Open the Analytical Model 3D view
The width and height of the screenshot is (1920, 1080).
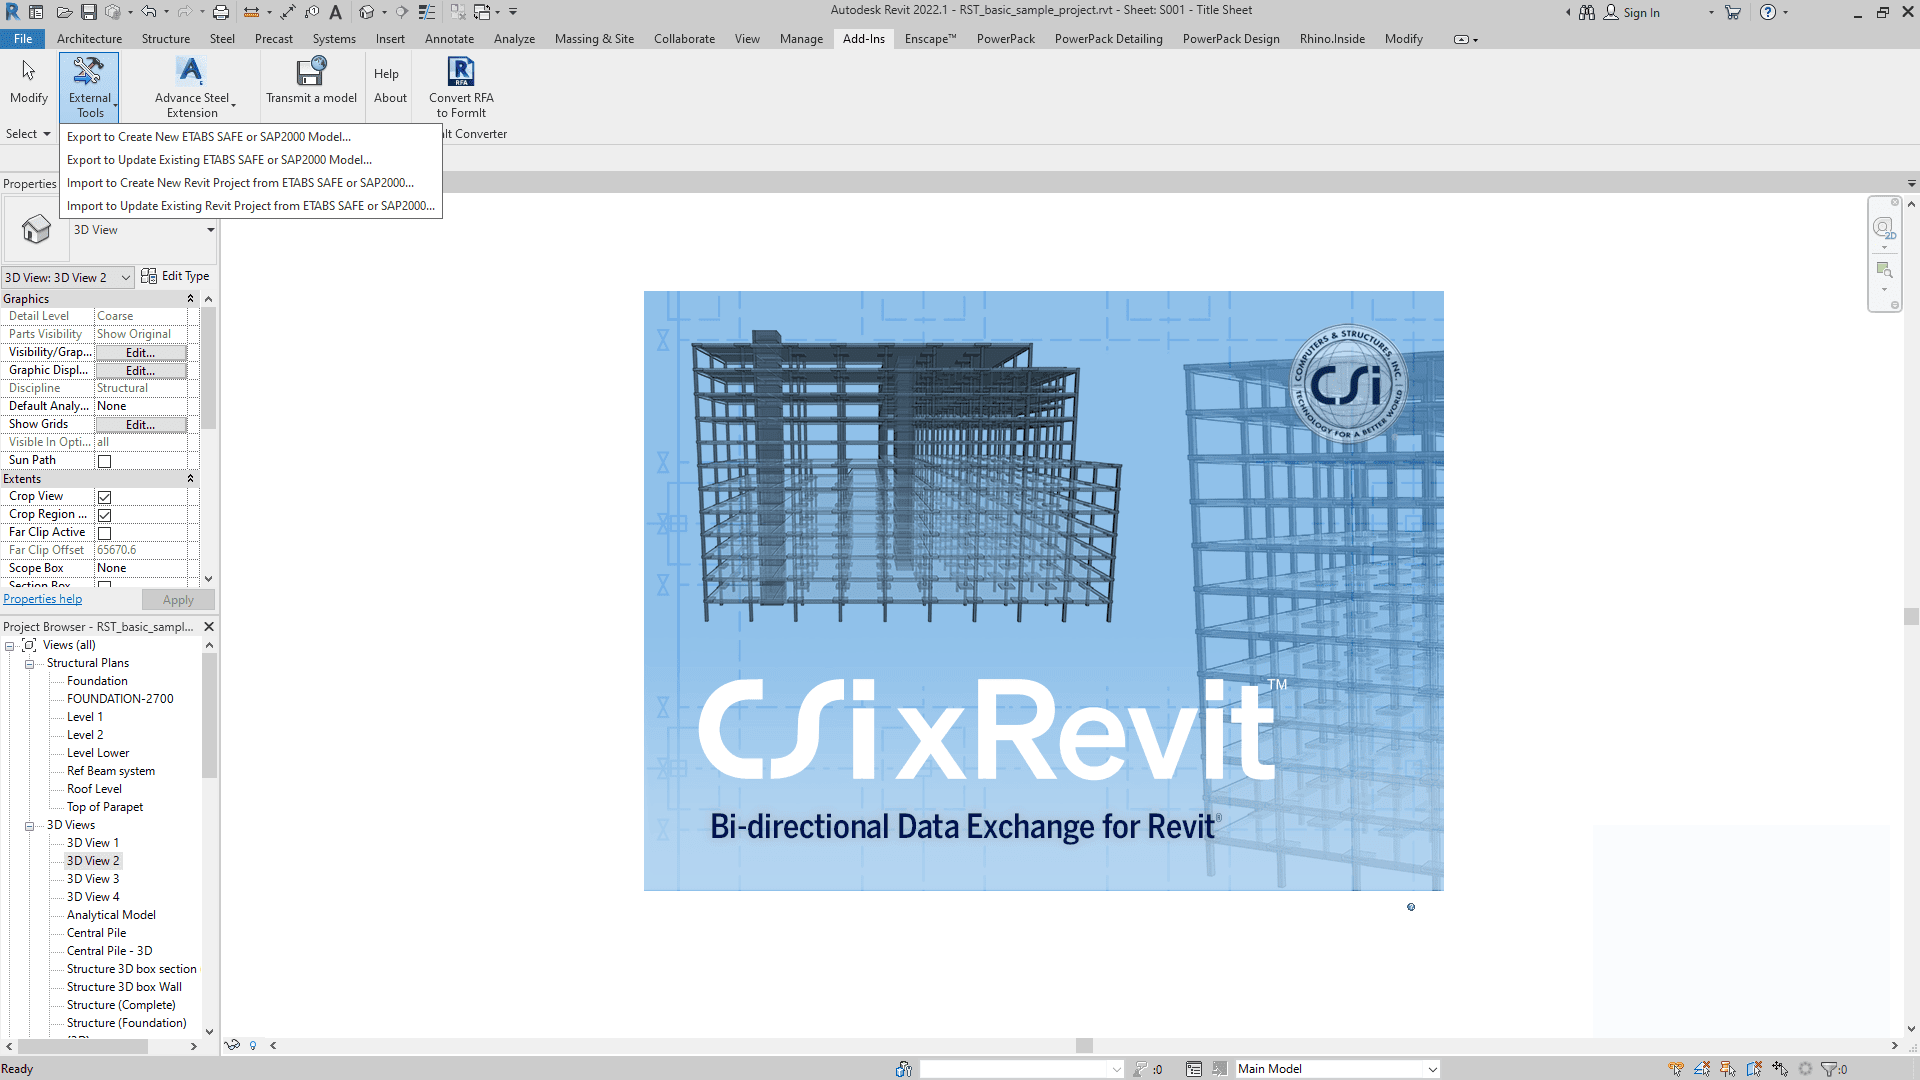pyautogui.click(x=111, y=915)
